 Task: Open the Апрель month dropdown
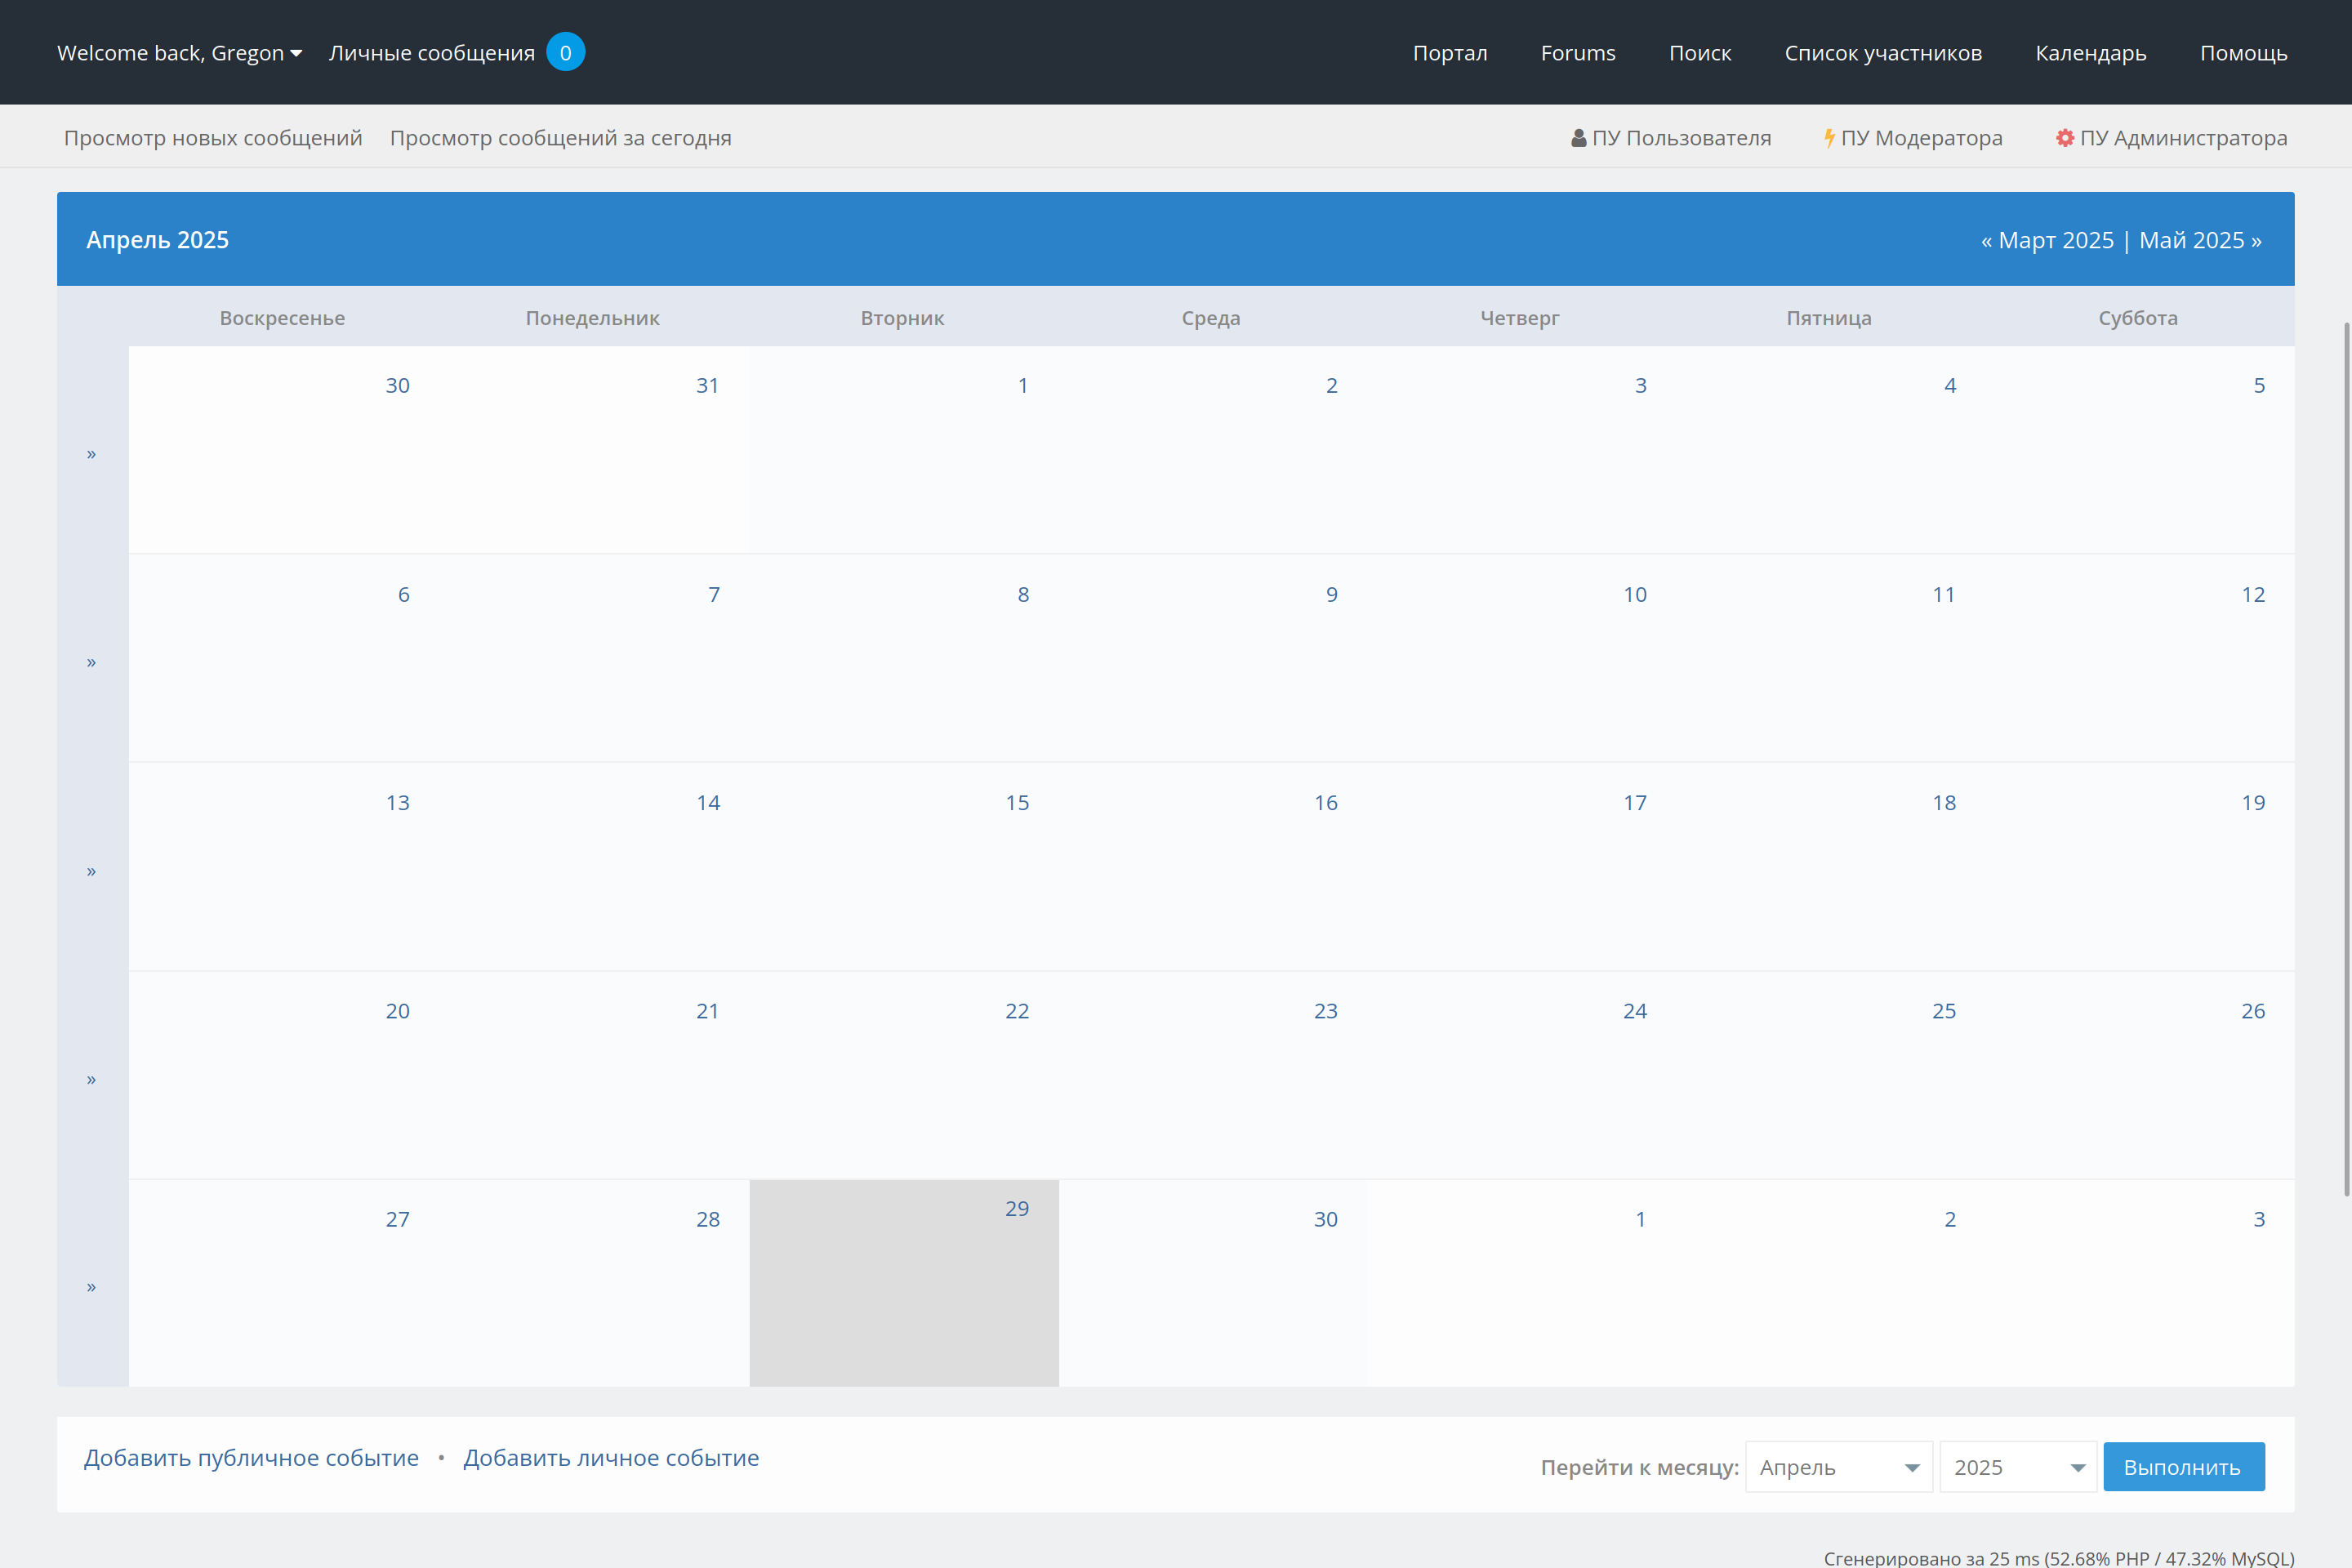tap(1838, 1467)
